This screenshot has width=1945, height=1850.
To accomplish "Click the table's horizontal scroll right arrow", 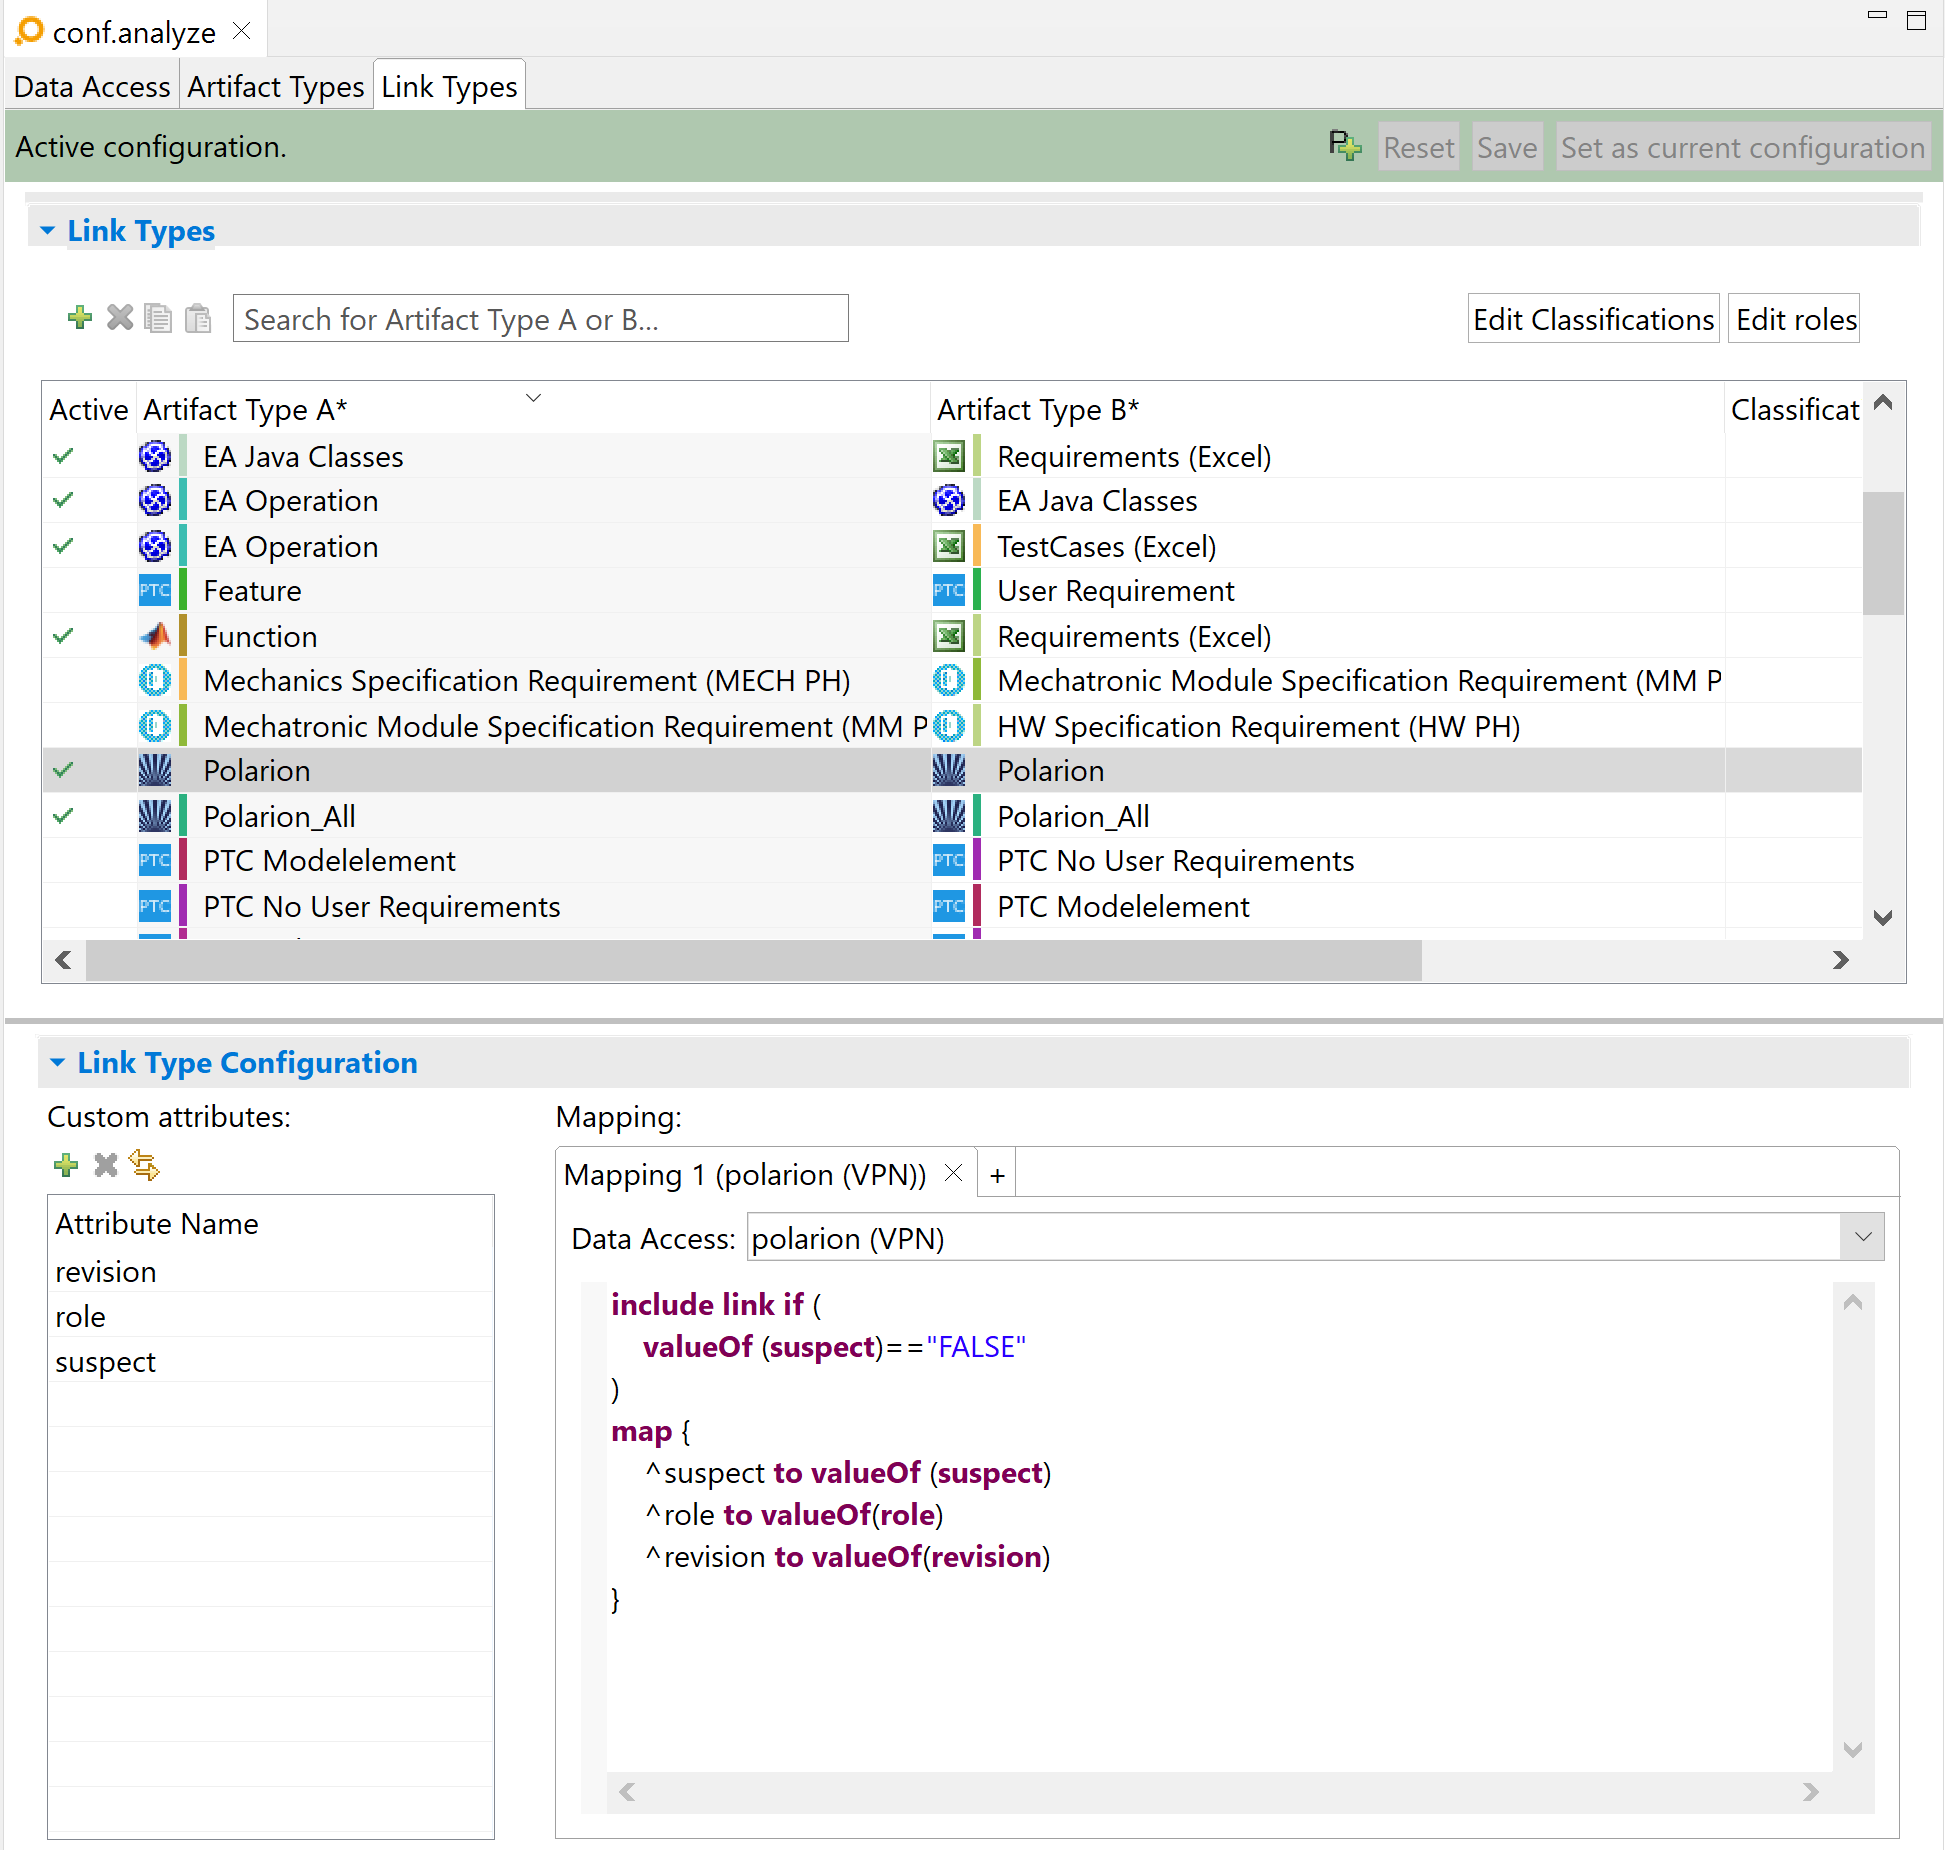I will coord(1840,960).
